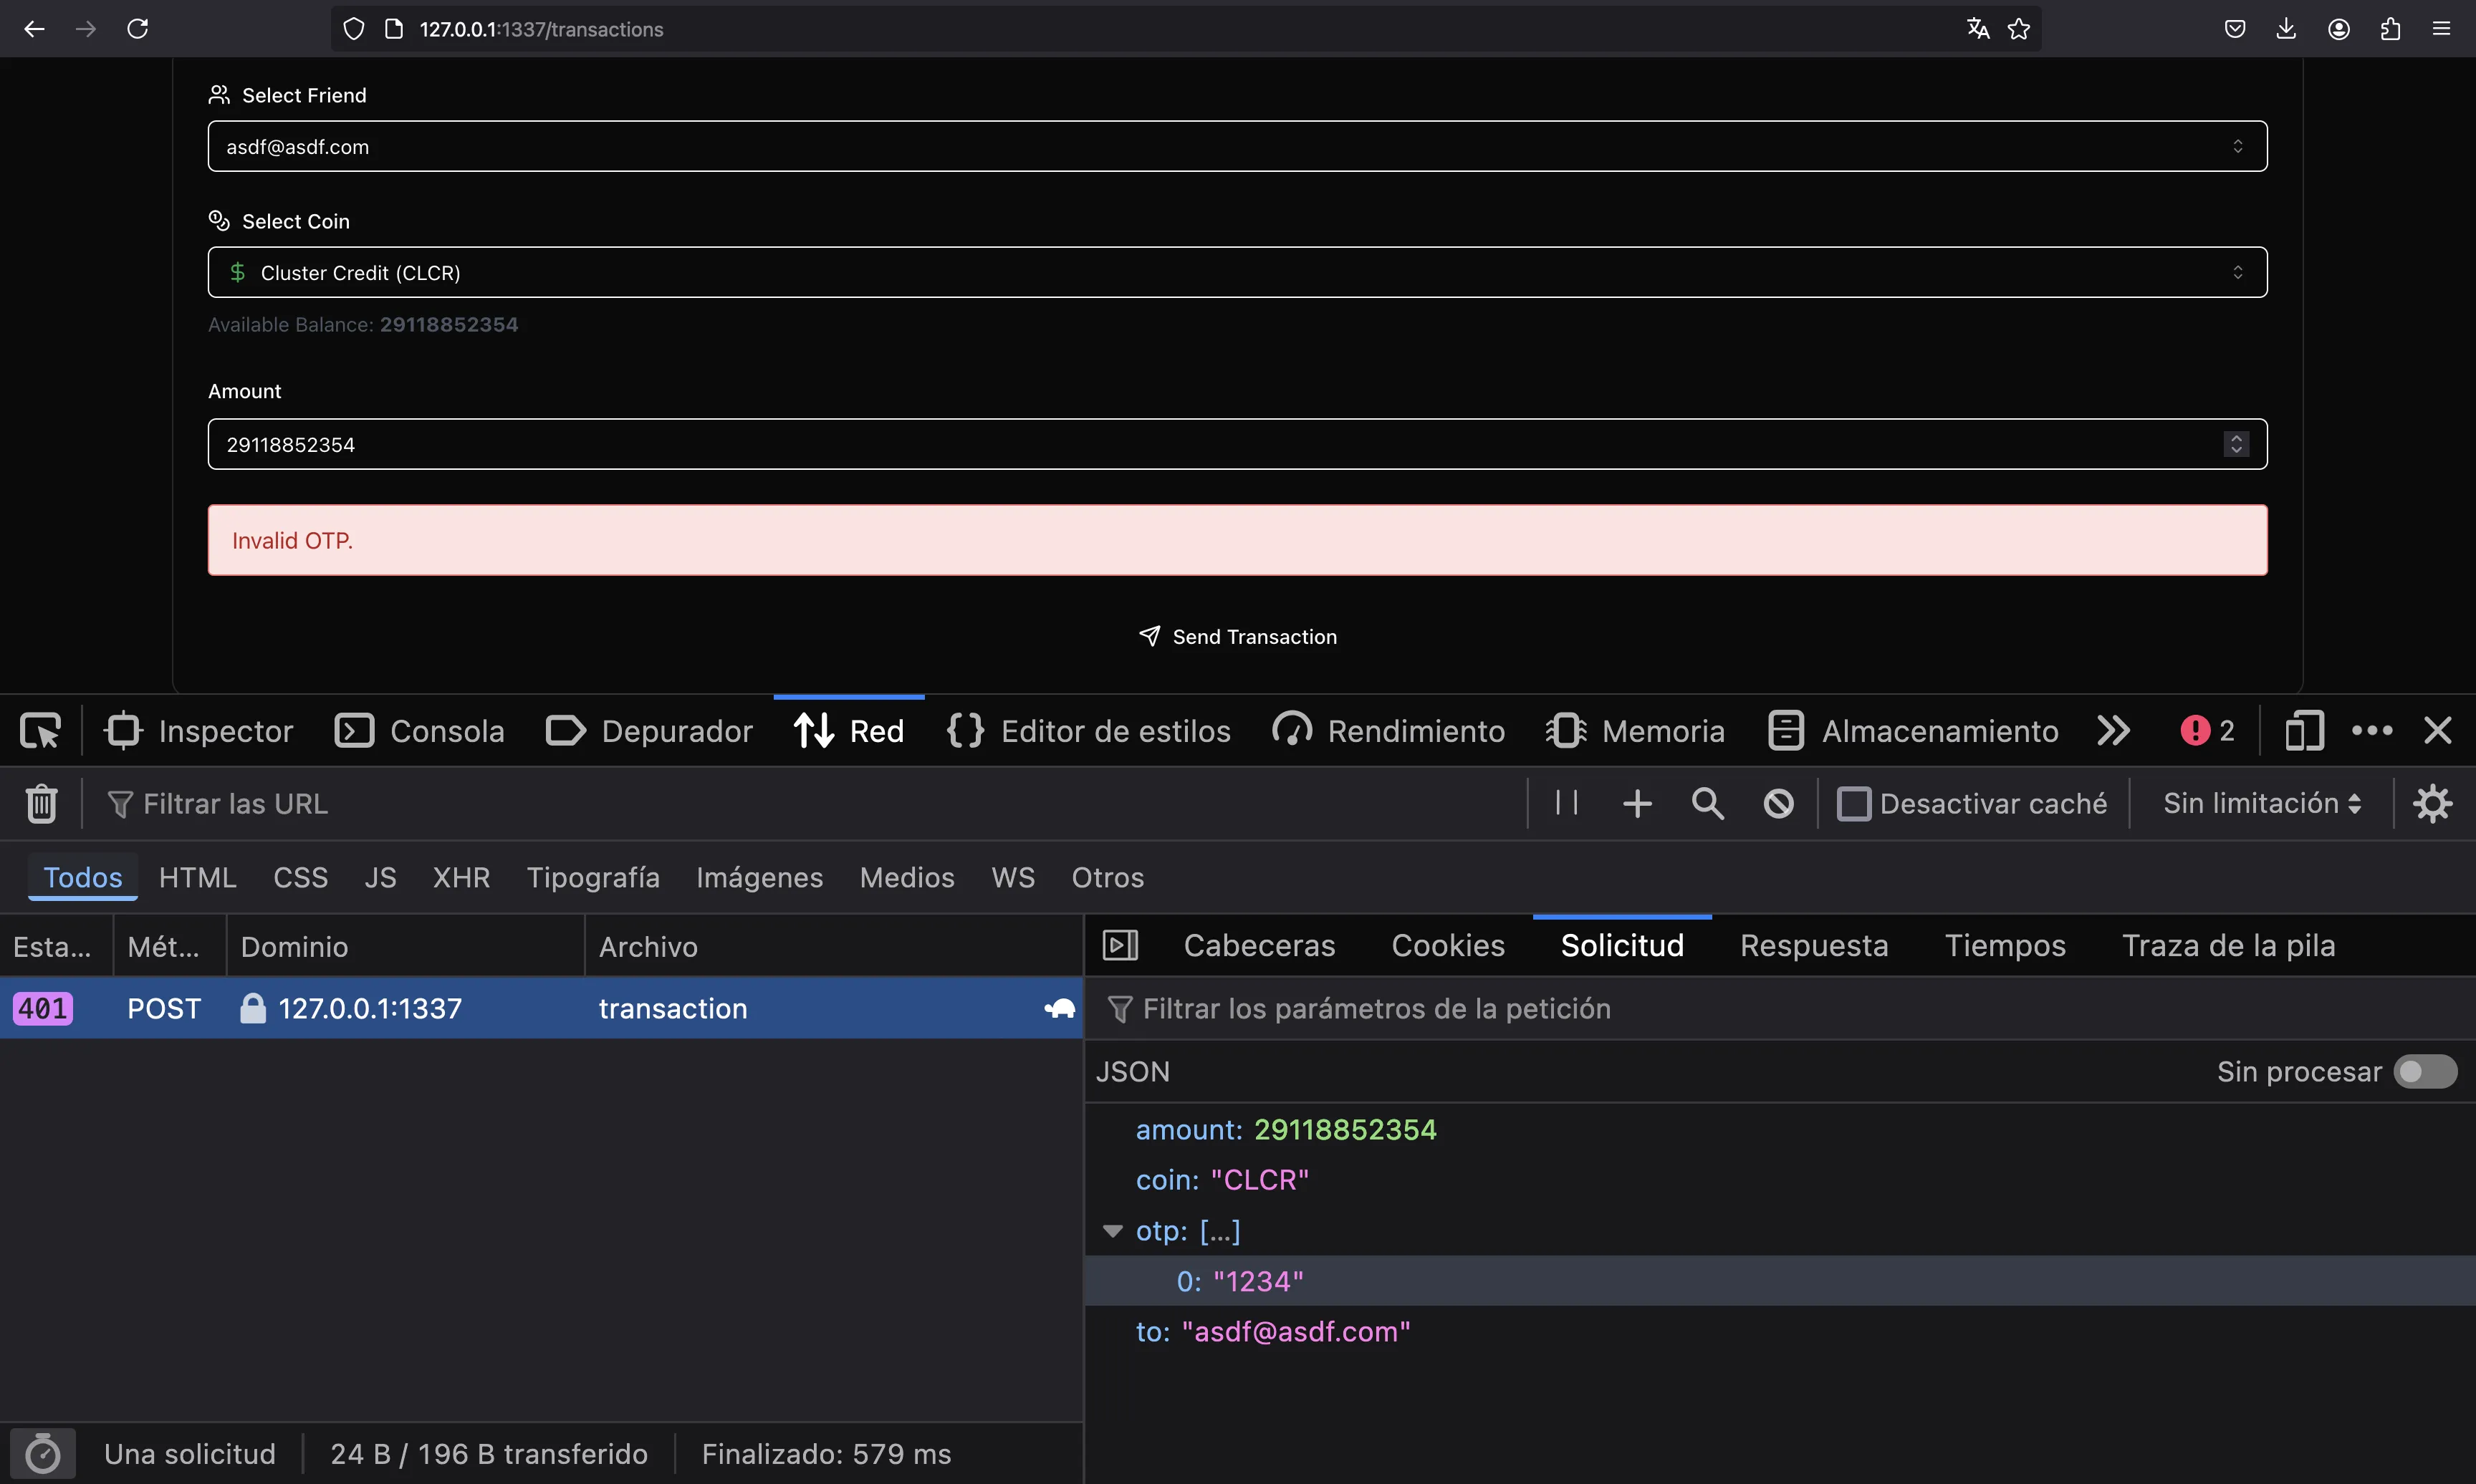Show the Traza de la pila tab
Screen dimensions: 2476x1484
(x=2228, y=945)
